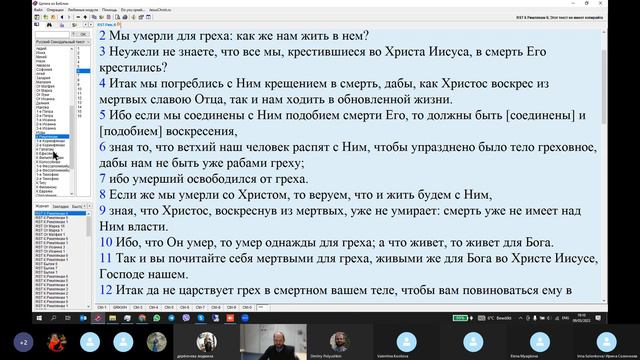Image resolution: width=640 pixels, height=360 pixels.
Task: Open WhatsApp from the taskbar
Action: pyautogui.click(x=157, y=318)
